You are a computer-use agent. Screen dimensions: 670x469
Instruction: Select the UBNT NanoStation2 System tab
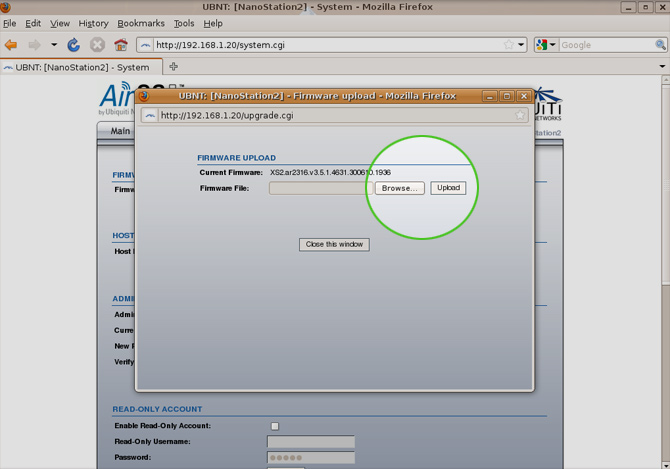click(81, 67)
